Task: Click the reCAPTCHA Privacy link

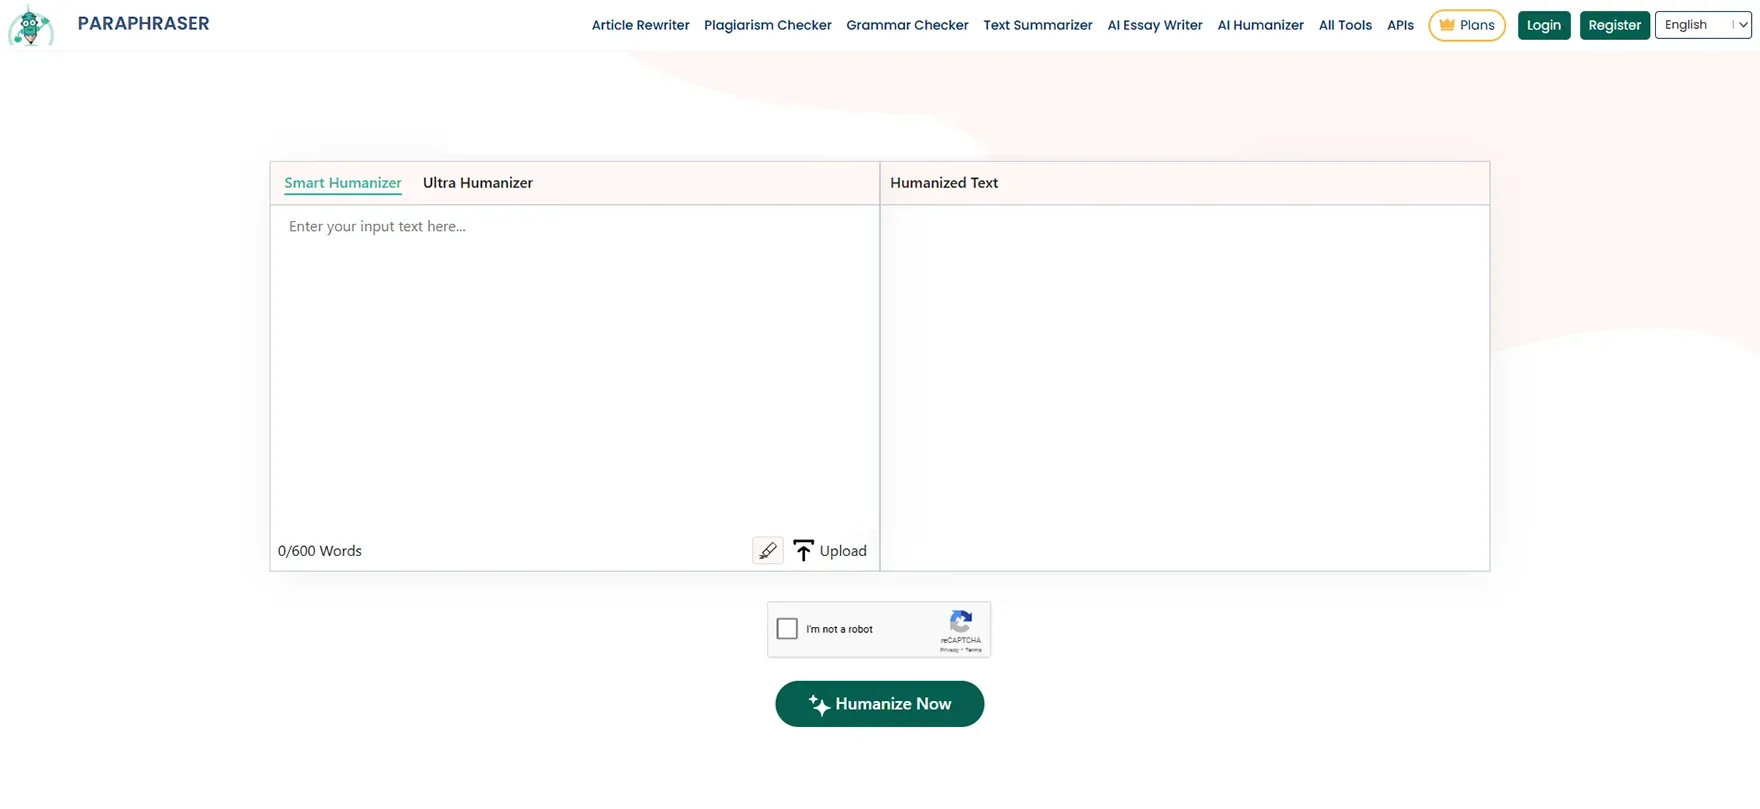Action: point(949,650)
